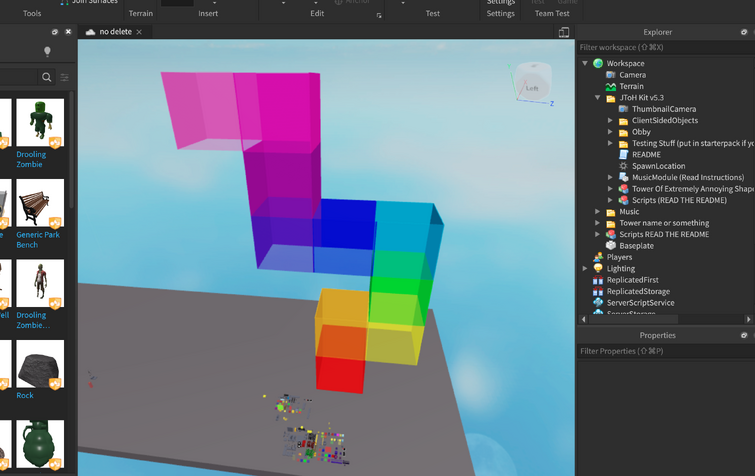Click the Filter Properties input field
The width and height of the screenshot is (755, 476).
tap(666, 351)
